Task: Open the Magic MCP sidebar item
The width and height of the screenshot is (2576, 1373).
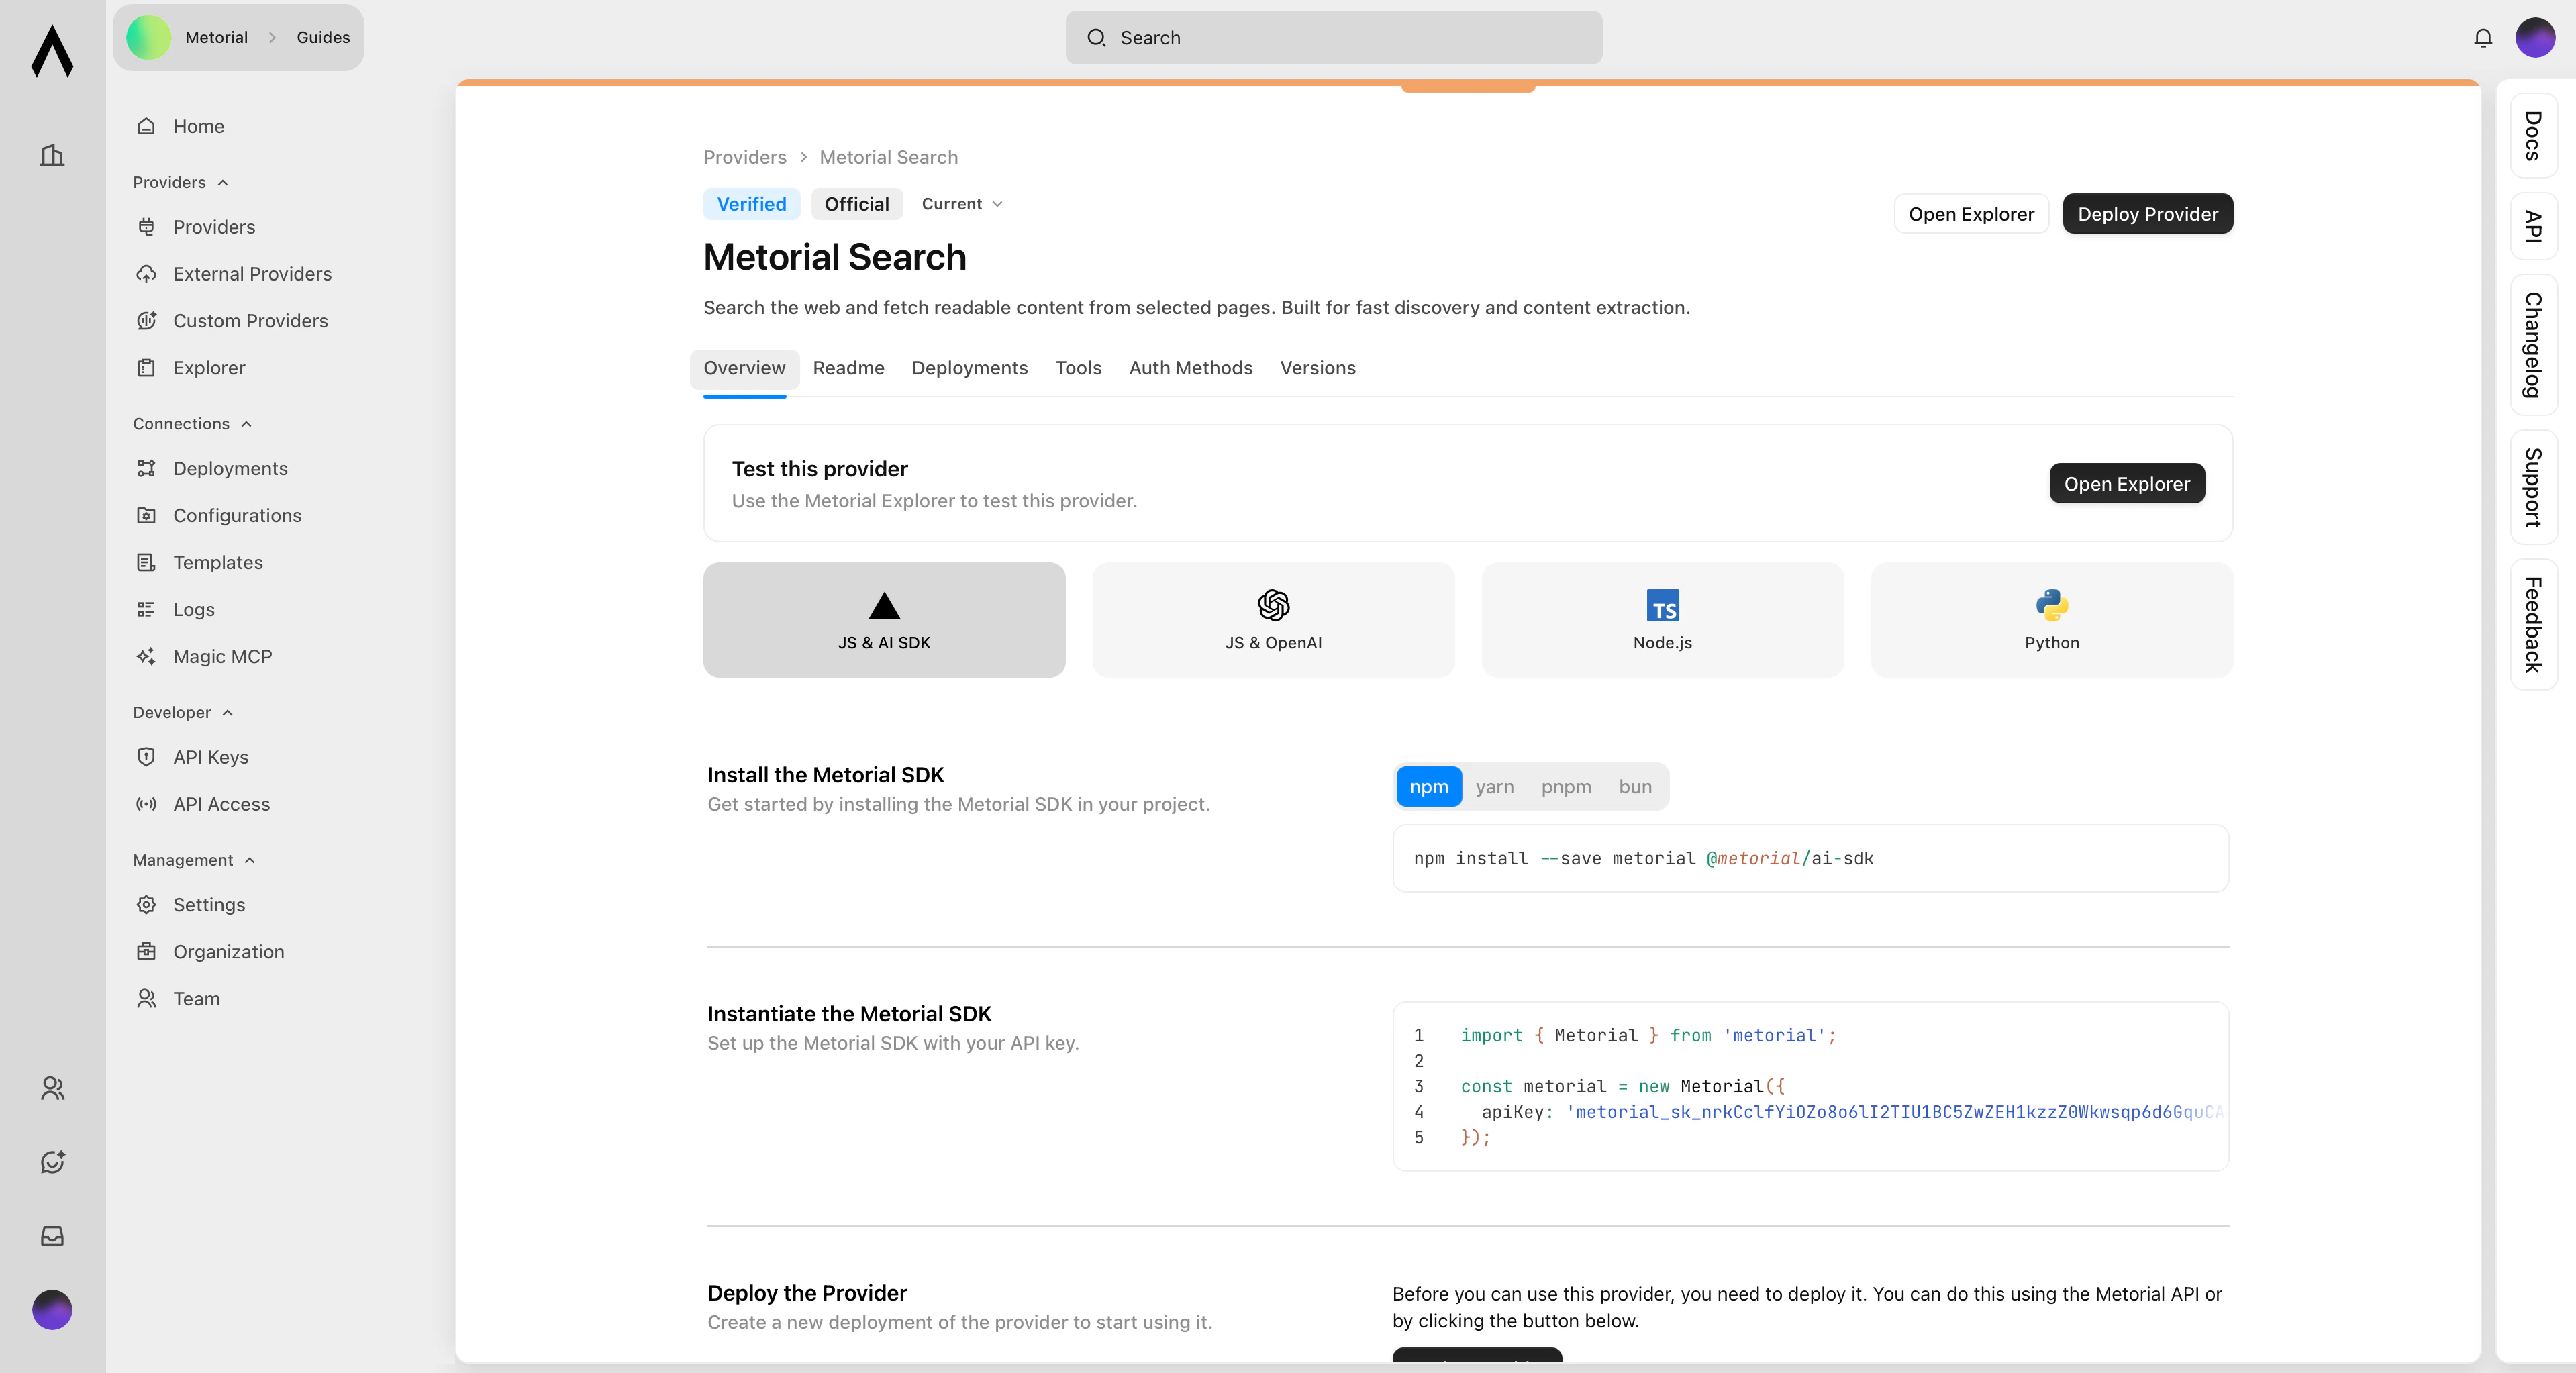Action: (x=222, y=656)
